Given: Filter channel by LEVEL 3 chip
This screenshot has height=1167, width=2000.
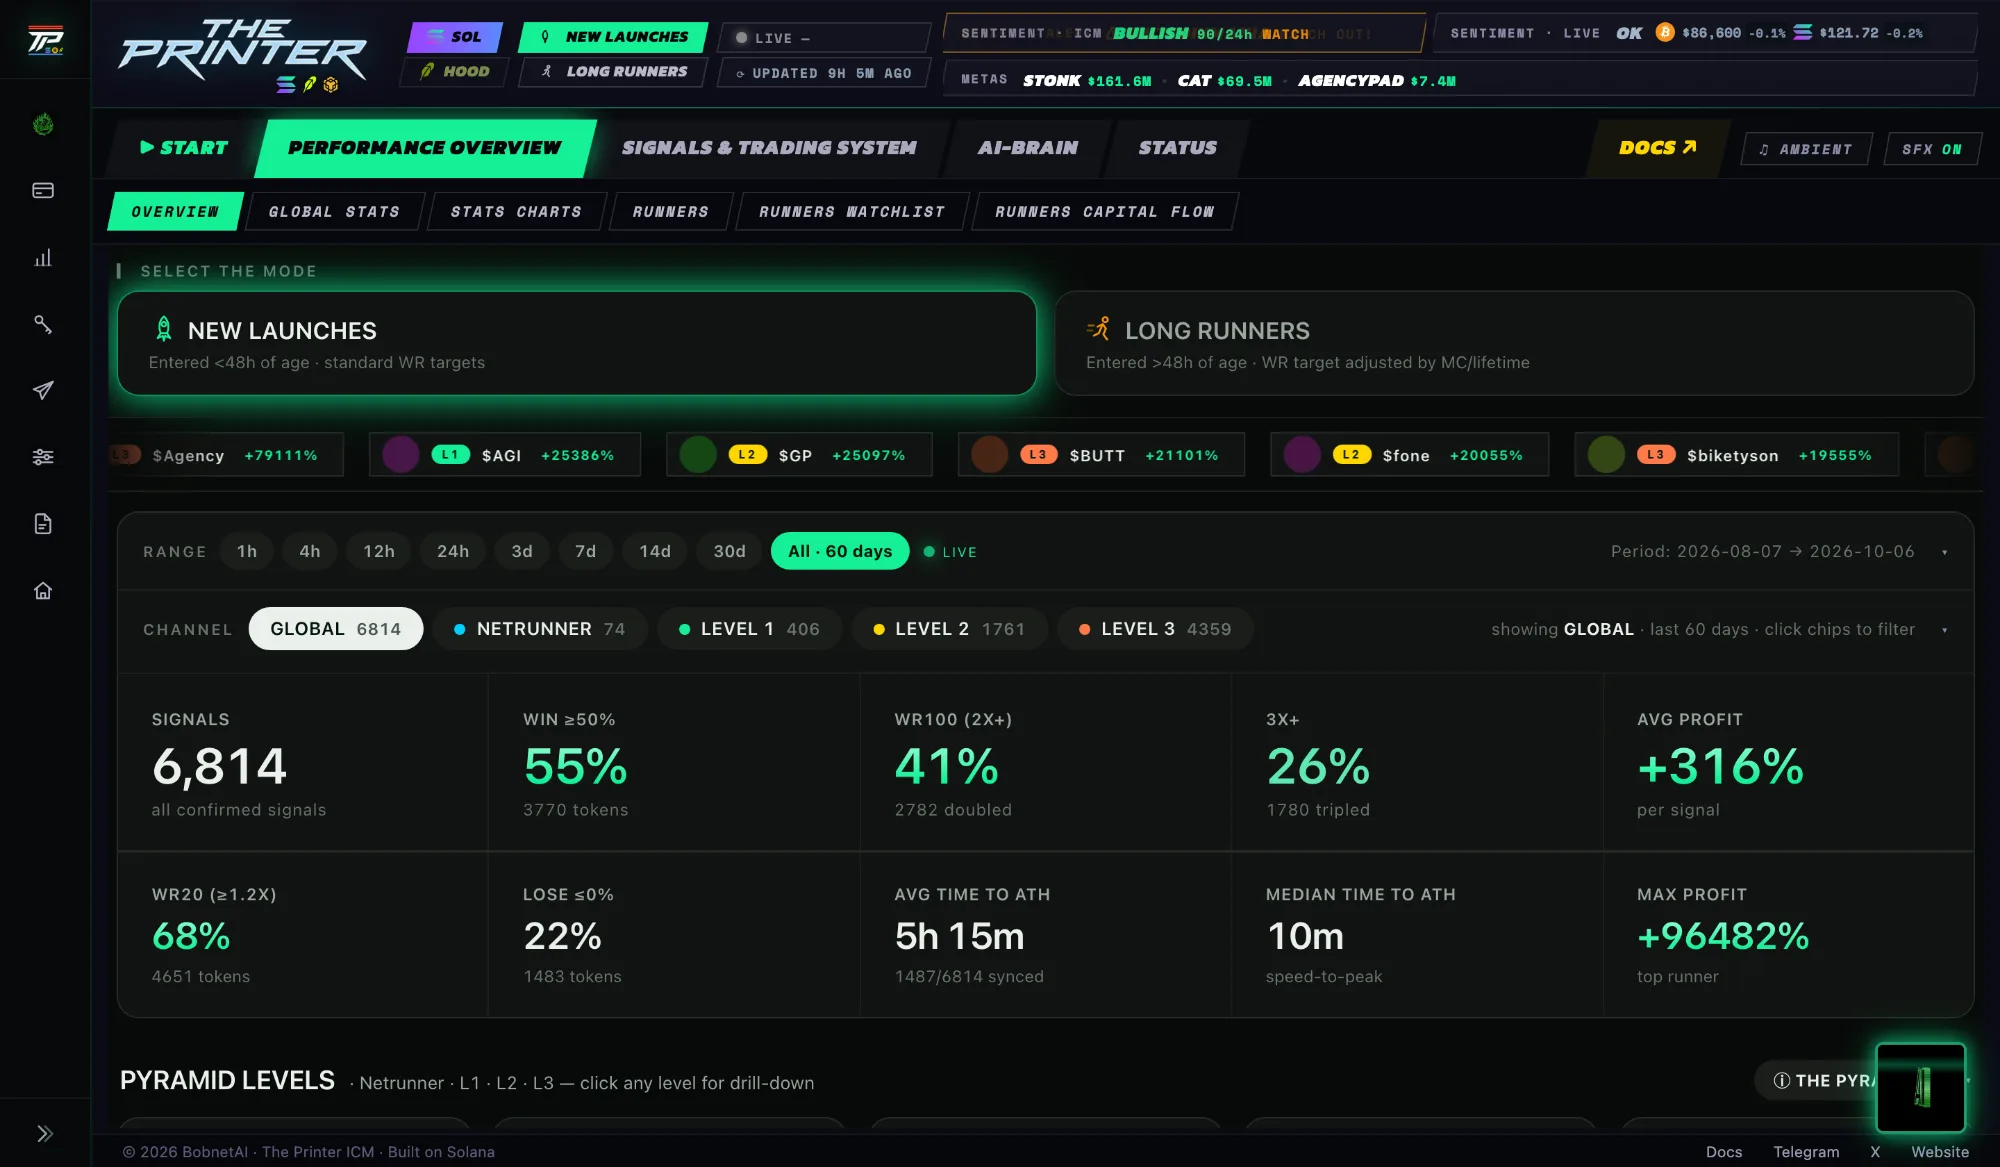Looking at the screenshot, I should point(1155,629).
